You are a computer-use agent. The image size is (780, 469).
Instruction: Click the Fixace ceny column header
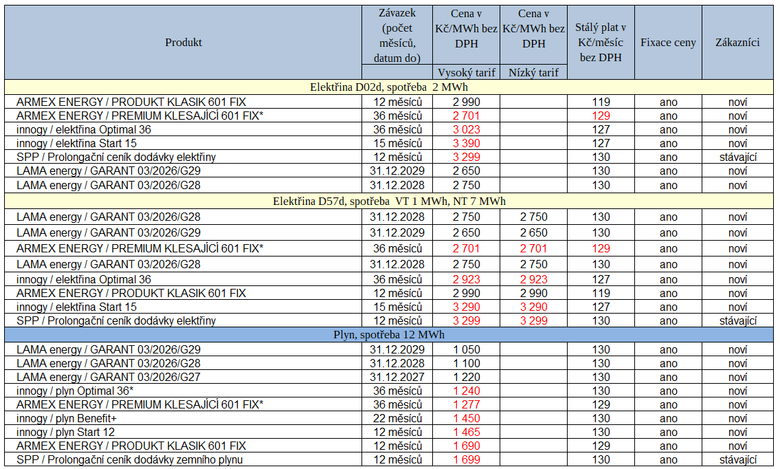(667, 43)
